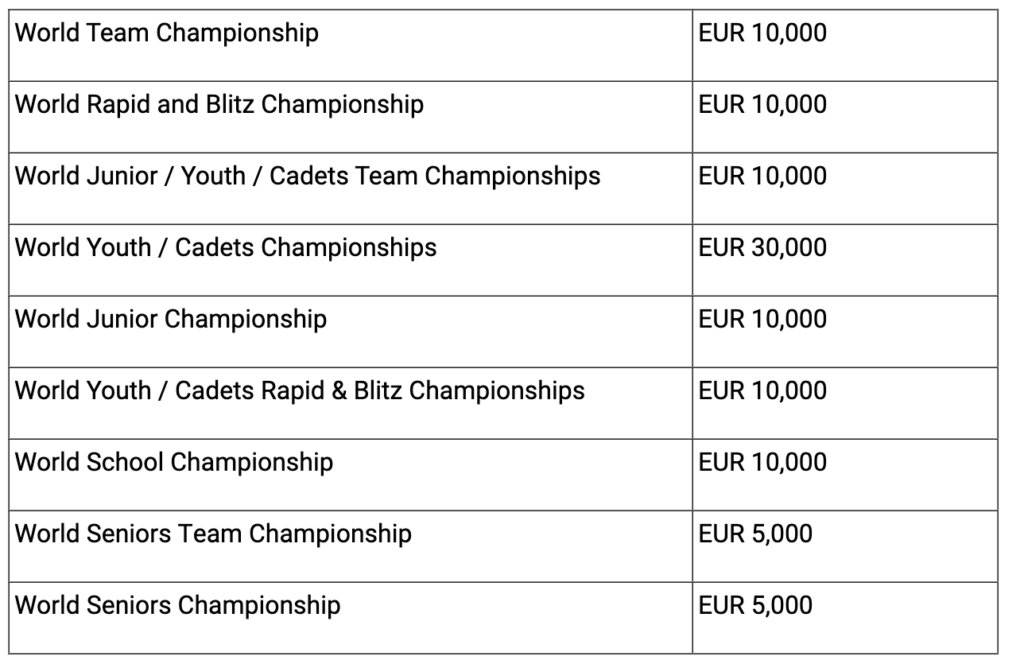Click World Youth / Cadets Rapid & Blitz Championships
Screen dimensions: 1024x660
point(350,403)
